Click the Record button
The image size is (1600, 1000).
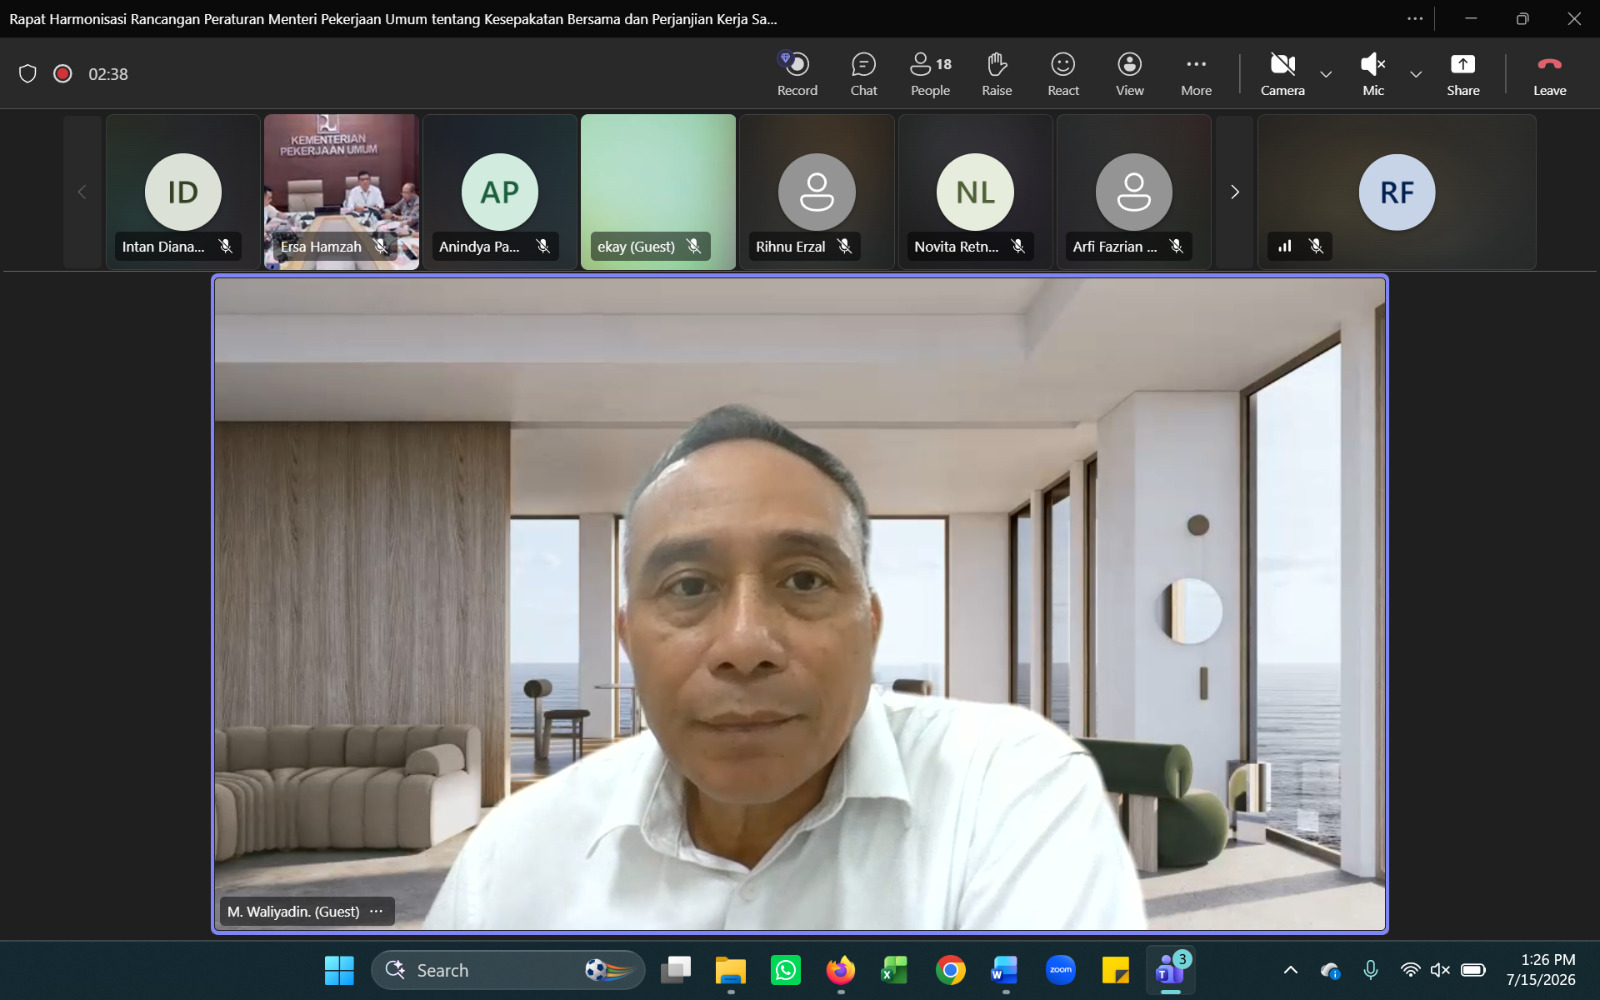coord(797,74)
